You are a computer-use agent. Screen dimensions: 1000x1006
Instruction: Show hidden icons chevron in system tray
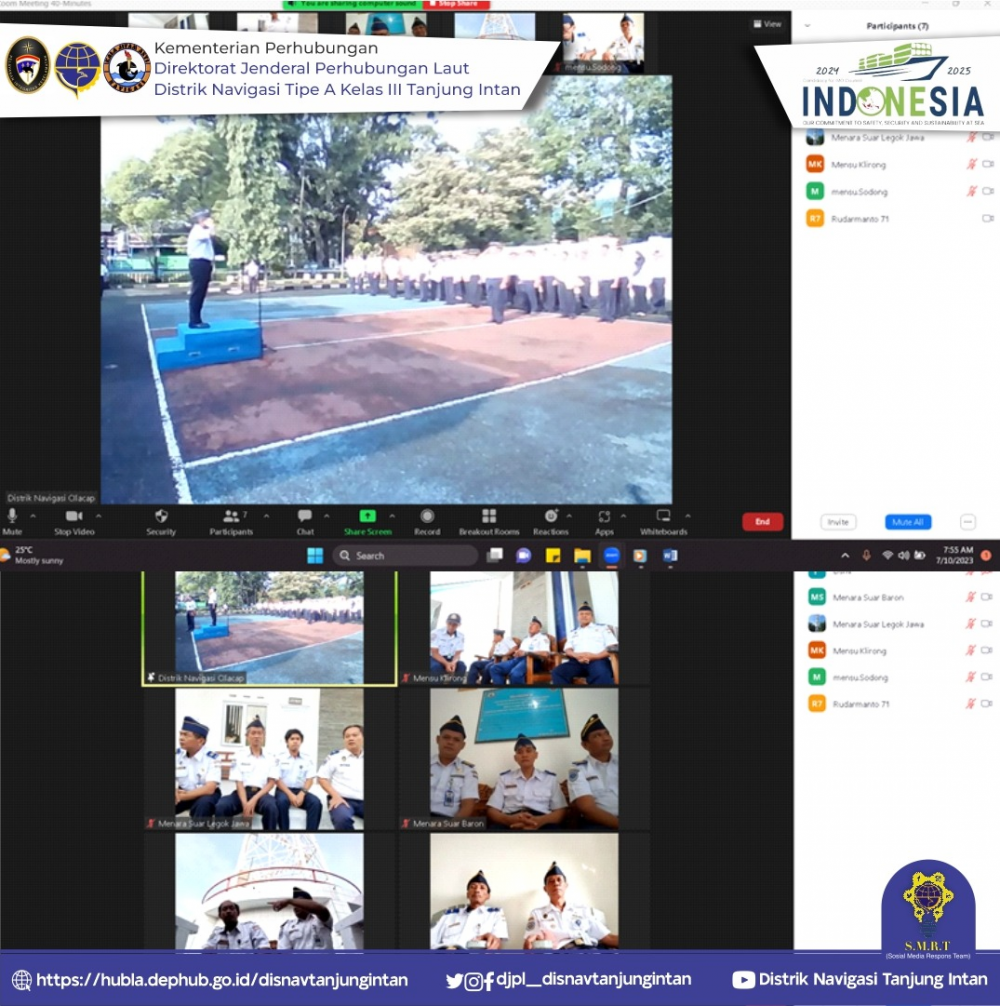pos(845,556)
